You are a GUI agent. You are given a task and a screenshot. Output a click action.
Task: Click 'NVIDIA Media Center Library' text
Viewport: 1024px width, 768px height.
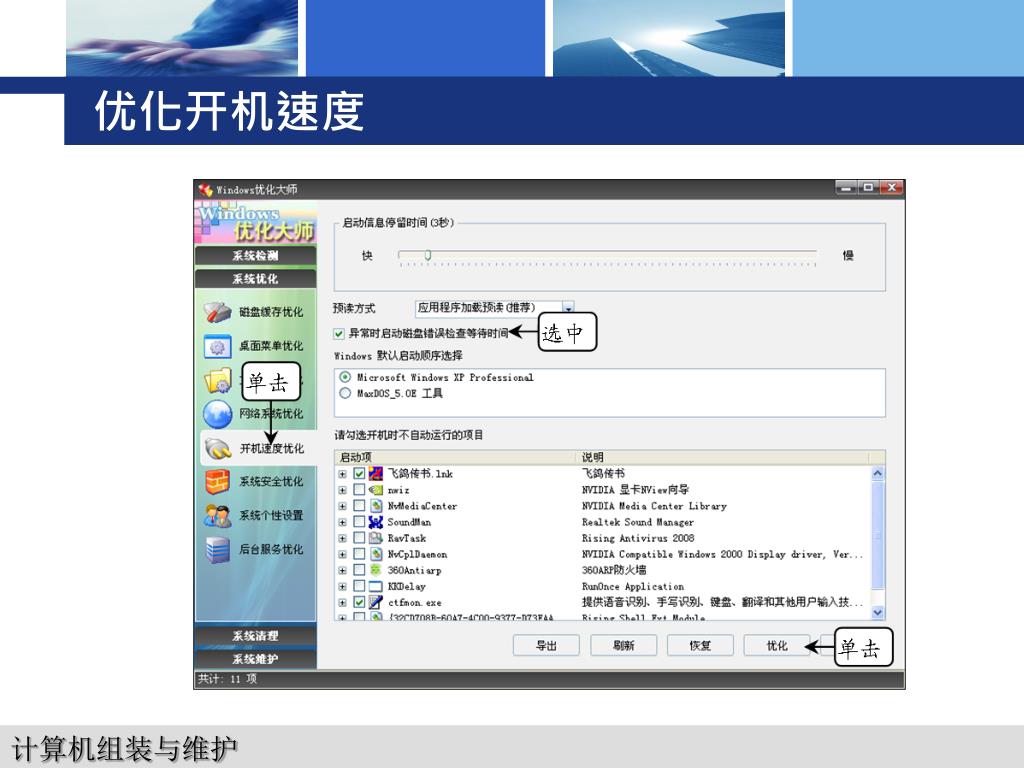click(x=654, y=506)
